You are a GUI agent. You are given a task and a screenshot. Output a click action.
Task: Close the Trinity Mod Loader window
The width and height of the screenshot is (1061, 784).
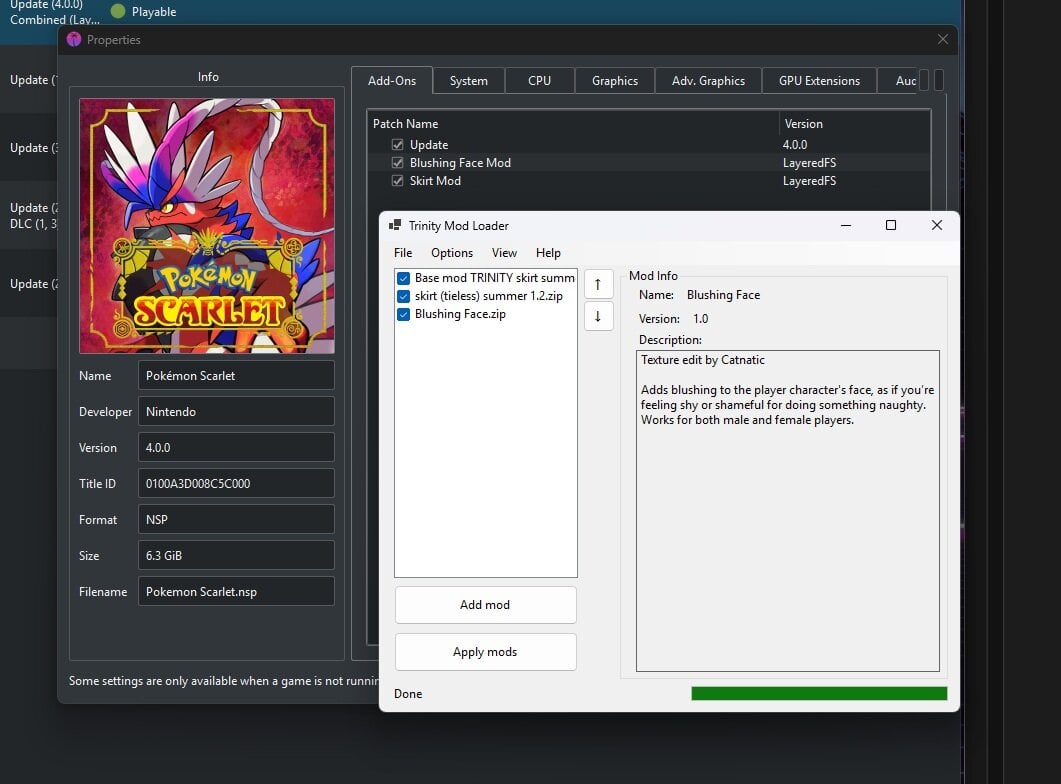[936, 225]
